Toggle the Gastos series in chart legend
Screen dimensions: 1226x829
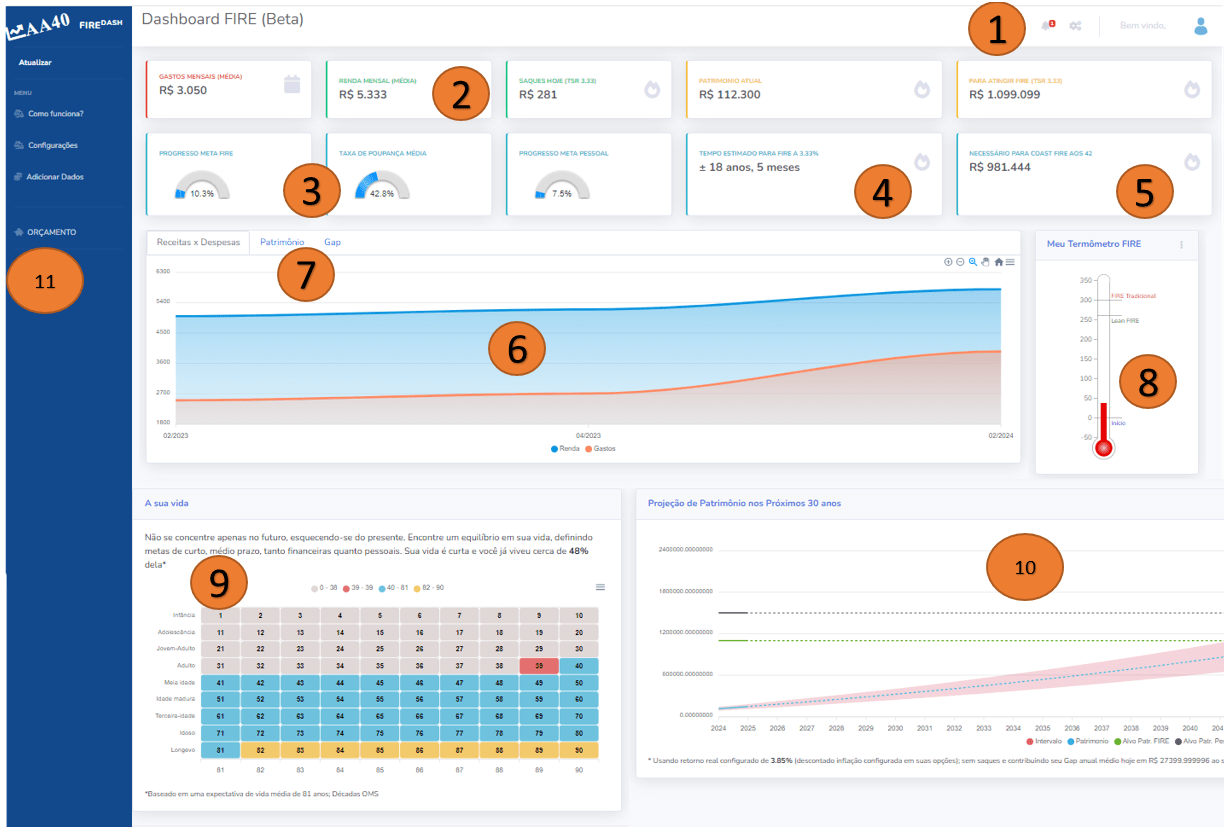click(x=599, y=449)
